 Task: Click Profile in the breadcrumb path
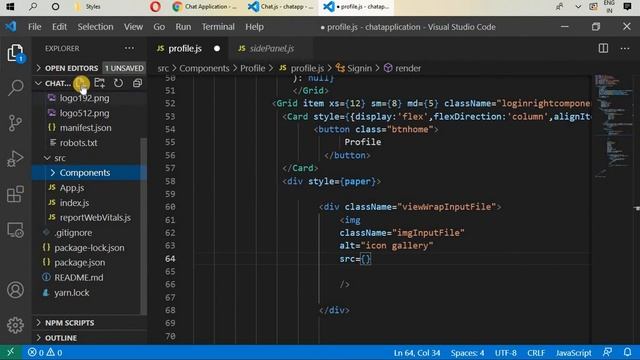click(253, 68)
